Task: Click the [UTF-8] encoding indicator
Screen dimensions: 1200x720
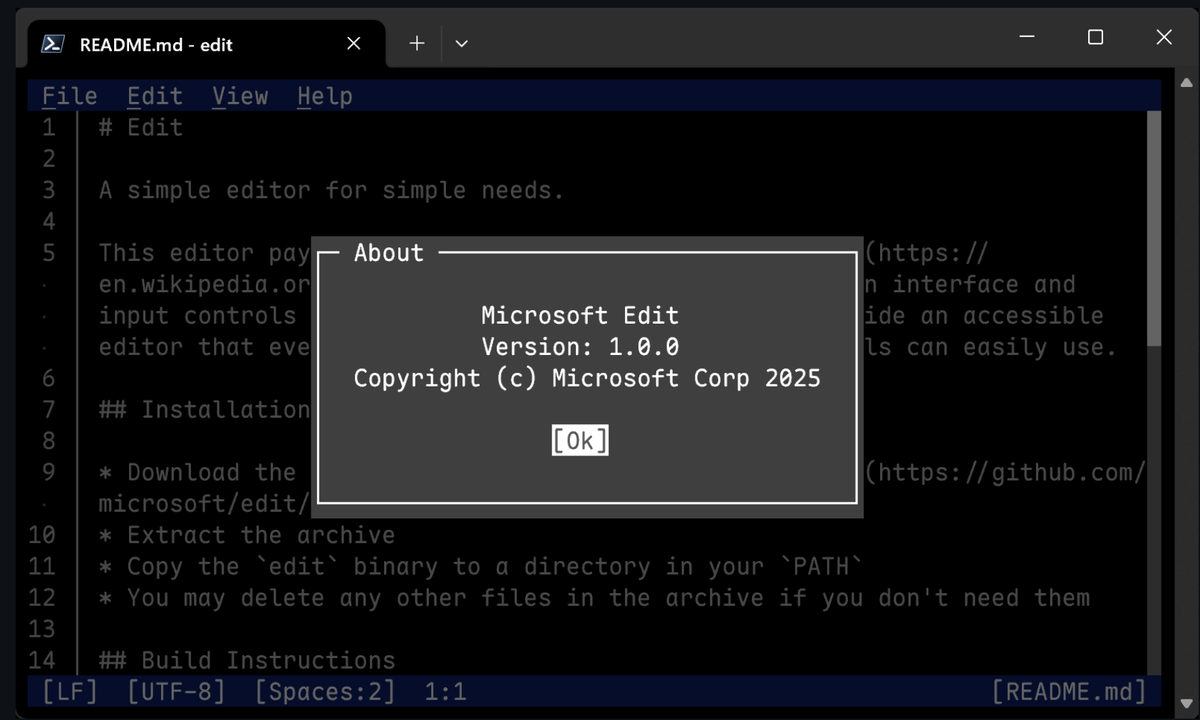Action: (176, 691)
